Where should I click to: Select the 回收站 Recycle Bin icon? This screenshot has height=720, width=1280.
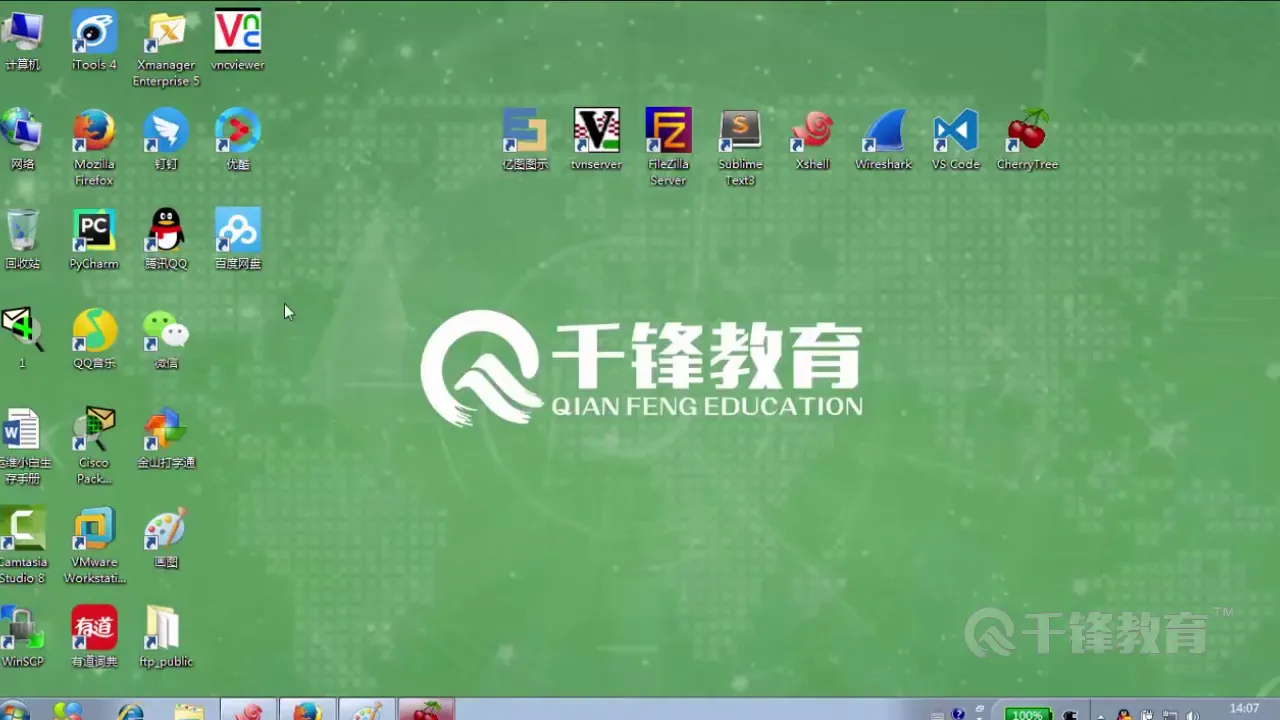22,240
